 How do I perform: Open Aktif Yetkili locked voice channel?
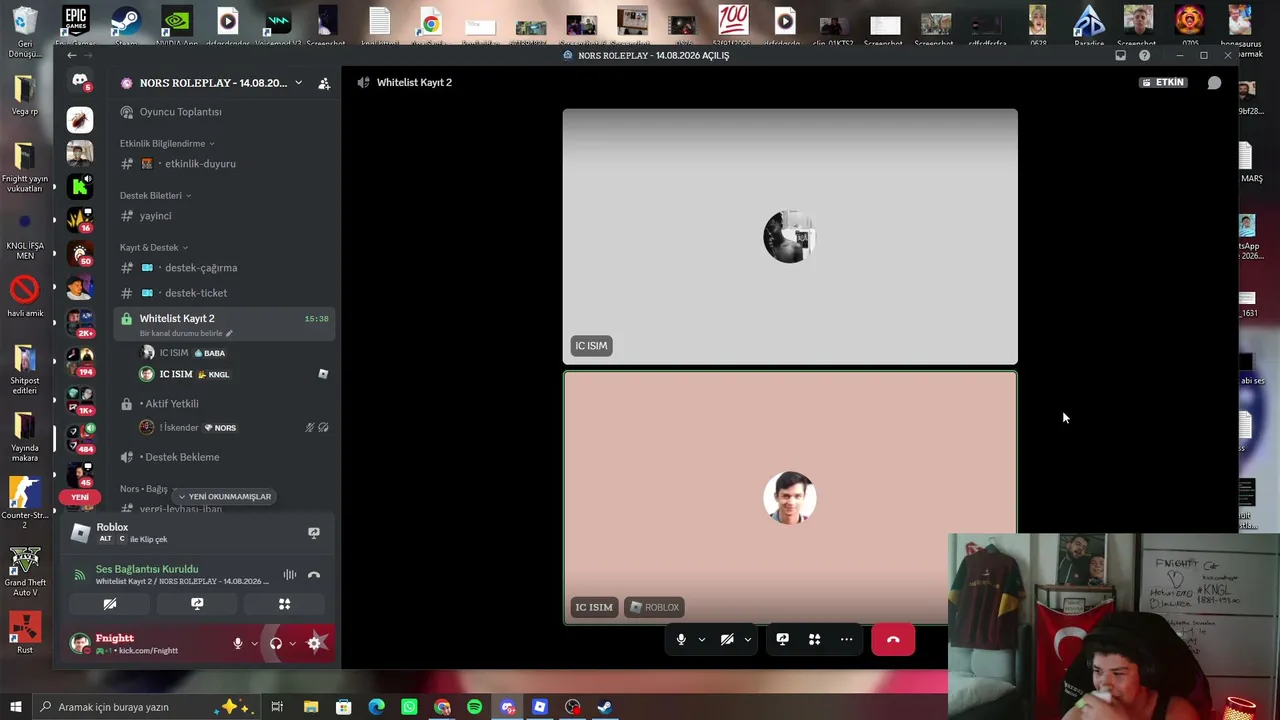pos(225,404)
